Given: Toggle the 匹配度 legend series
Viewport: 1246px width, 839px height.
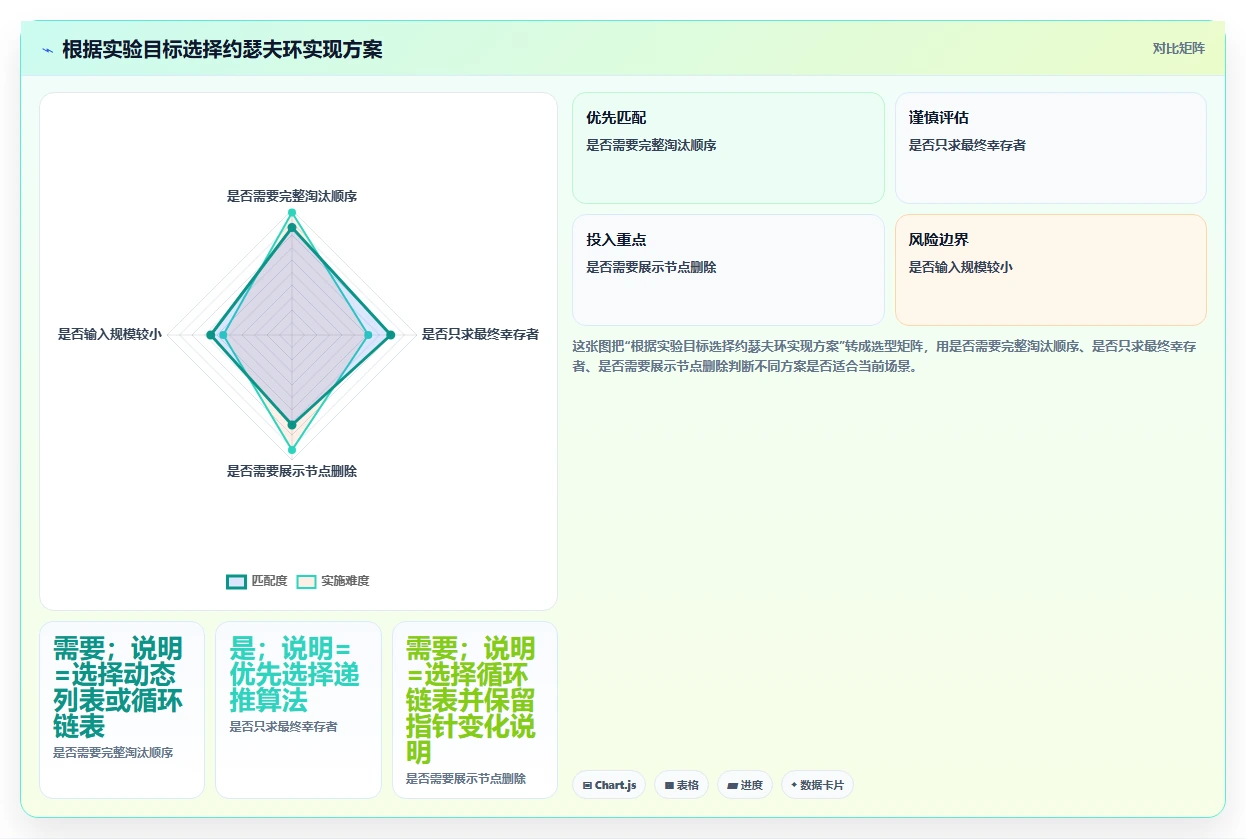Looking at the screenshot, I should point(257,581).
